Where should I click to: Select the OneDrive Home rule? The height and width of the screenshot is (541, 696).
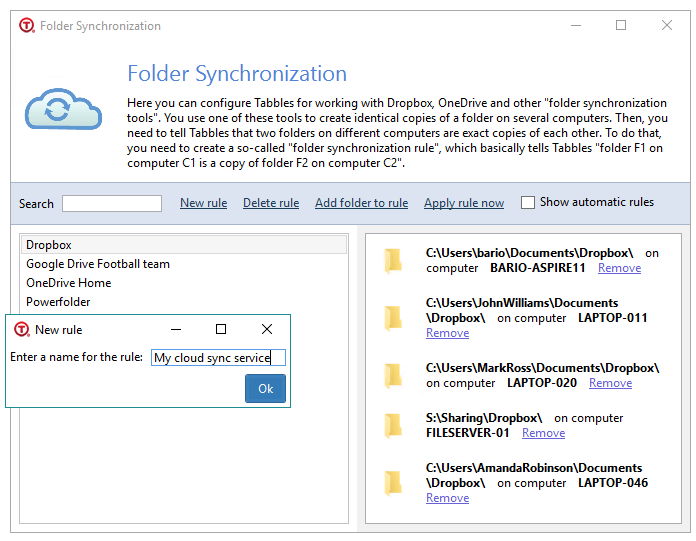tap(68, 283)
